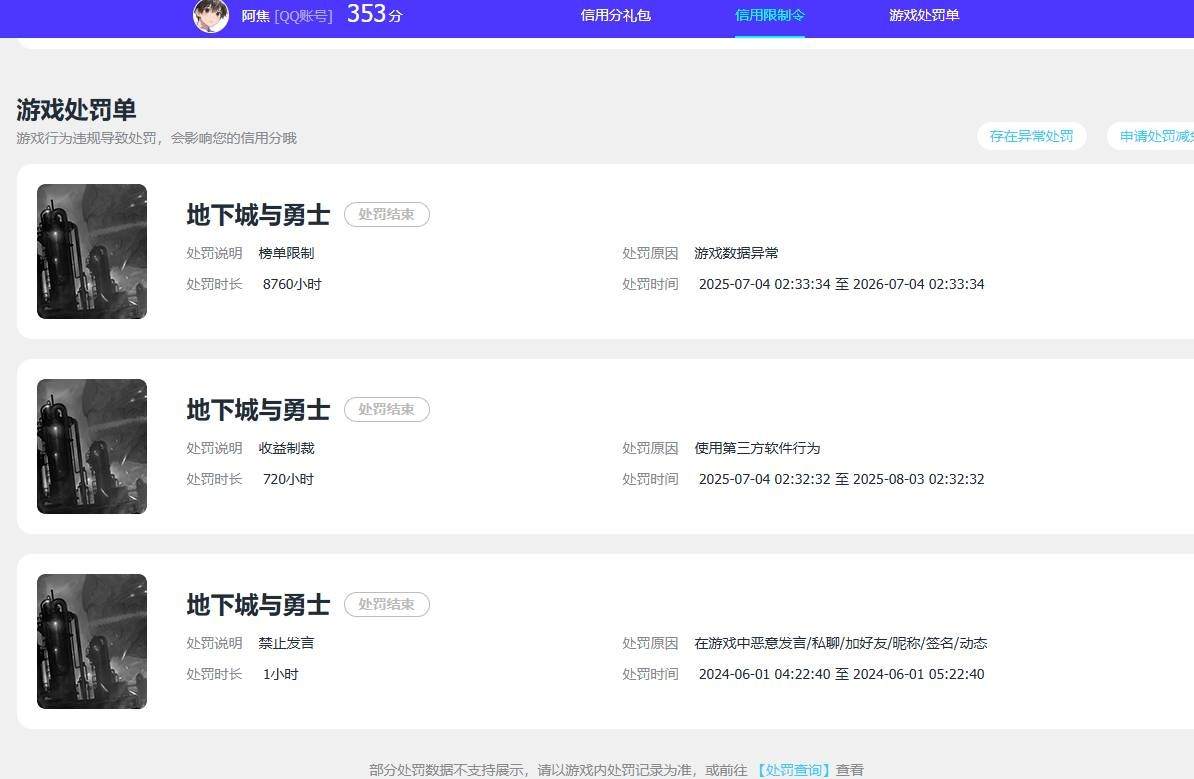Click the 榜单限制 text
Viewport: 1194px width, 779px height.
coord(286,254)
